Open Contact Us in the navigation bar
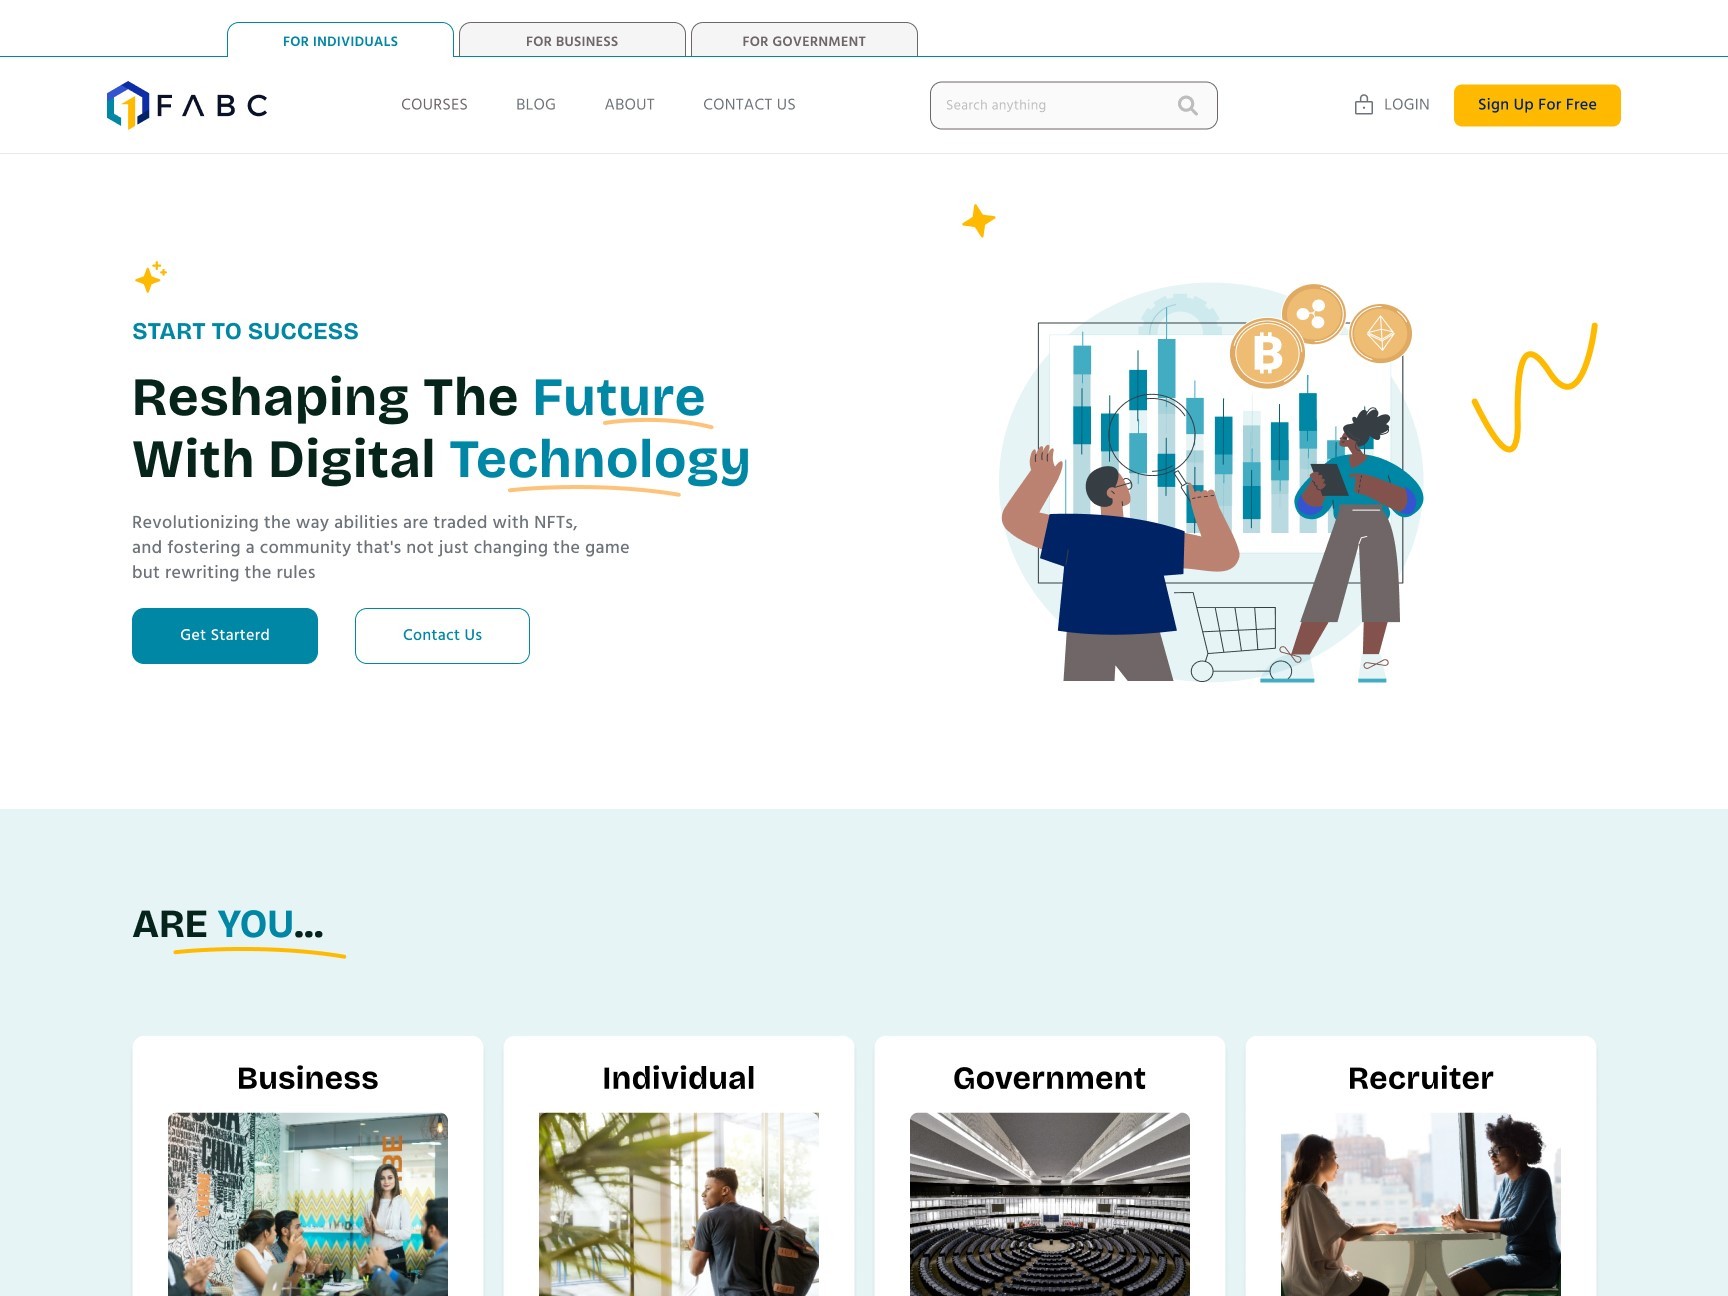The height and width of the screenshot is (1296, 1728). [x=749, y=104]
